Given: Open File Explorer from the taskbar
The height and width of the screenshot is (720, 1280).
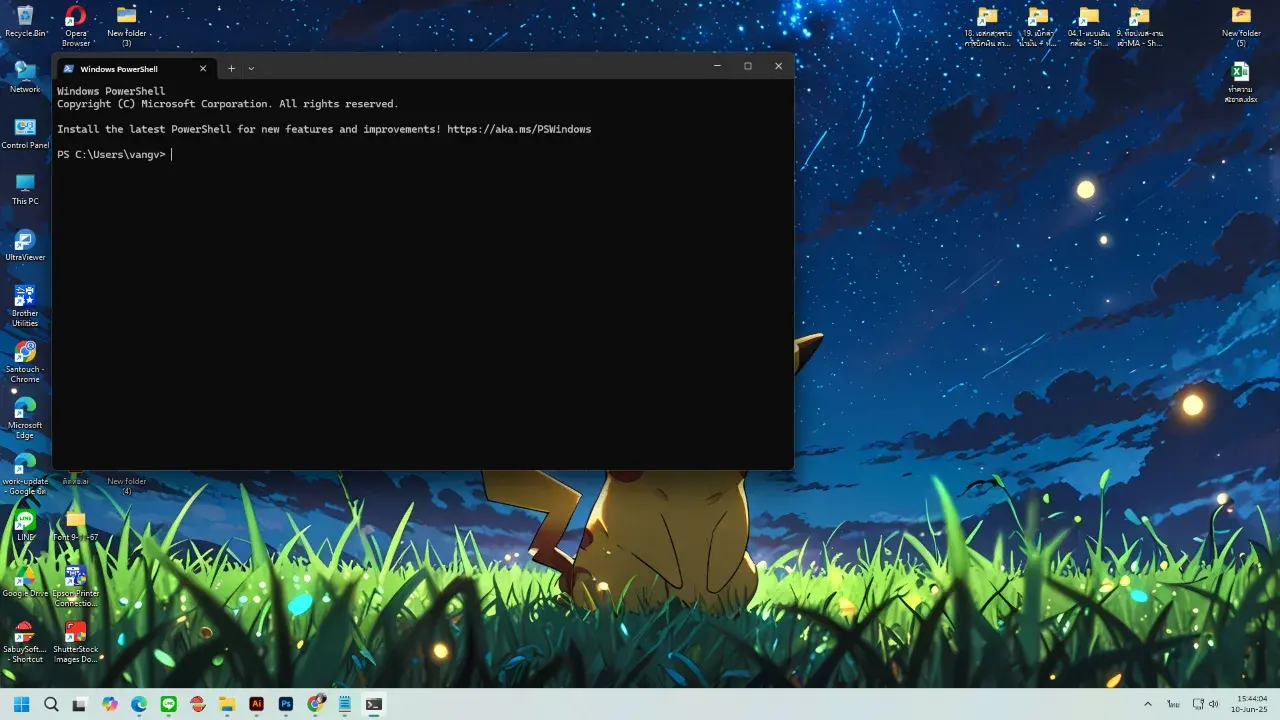Looking at the screenshot, I should (x=227, y=704).
